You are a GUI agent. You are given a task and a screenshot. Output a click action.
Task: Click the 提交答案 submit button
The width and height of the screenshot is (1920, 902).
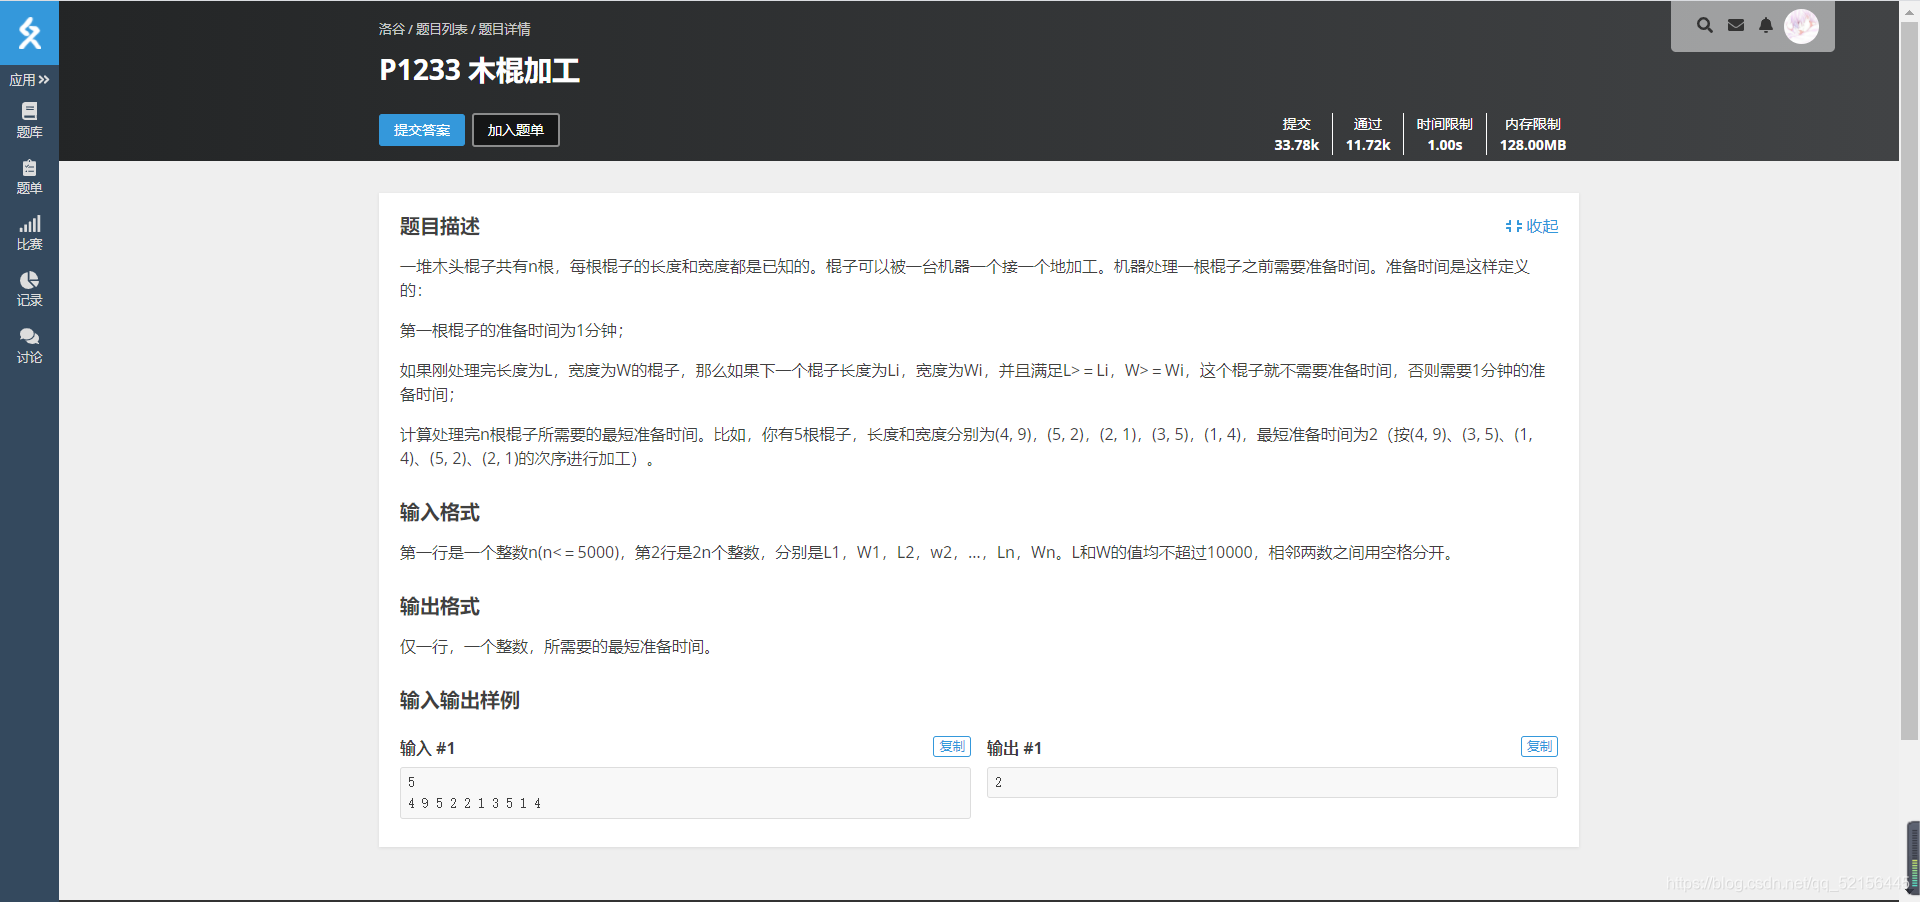(421, 130)
